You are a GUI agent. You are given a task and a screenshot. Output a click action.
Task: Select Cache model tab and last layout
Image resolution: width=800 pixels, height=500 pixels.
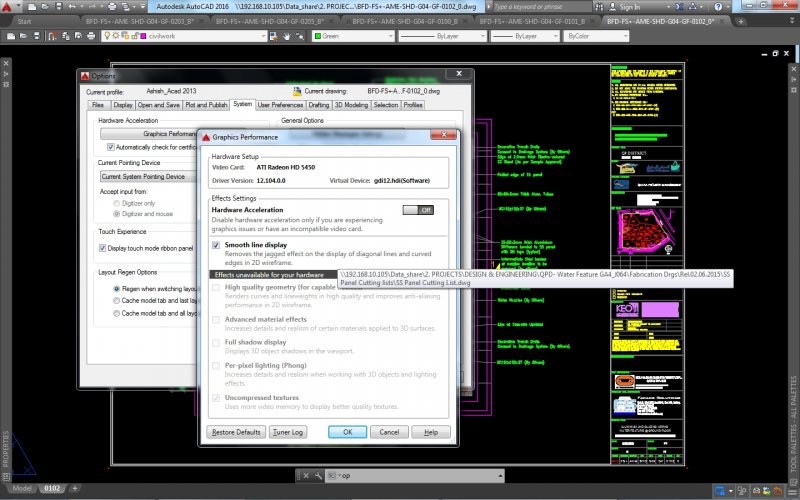pyautogui.click(x=117, y=301)
